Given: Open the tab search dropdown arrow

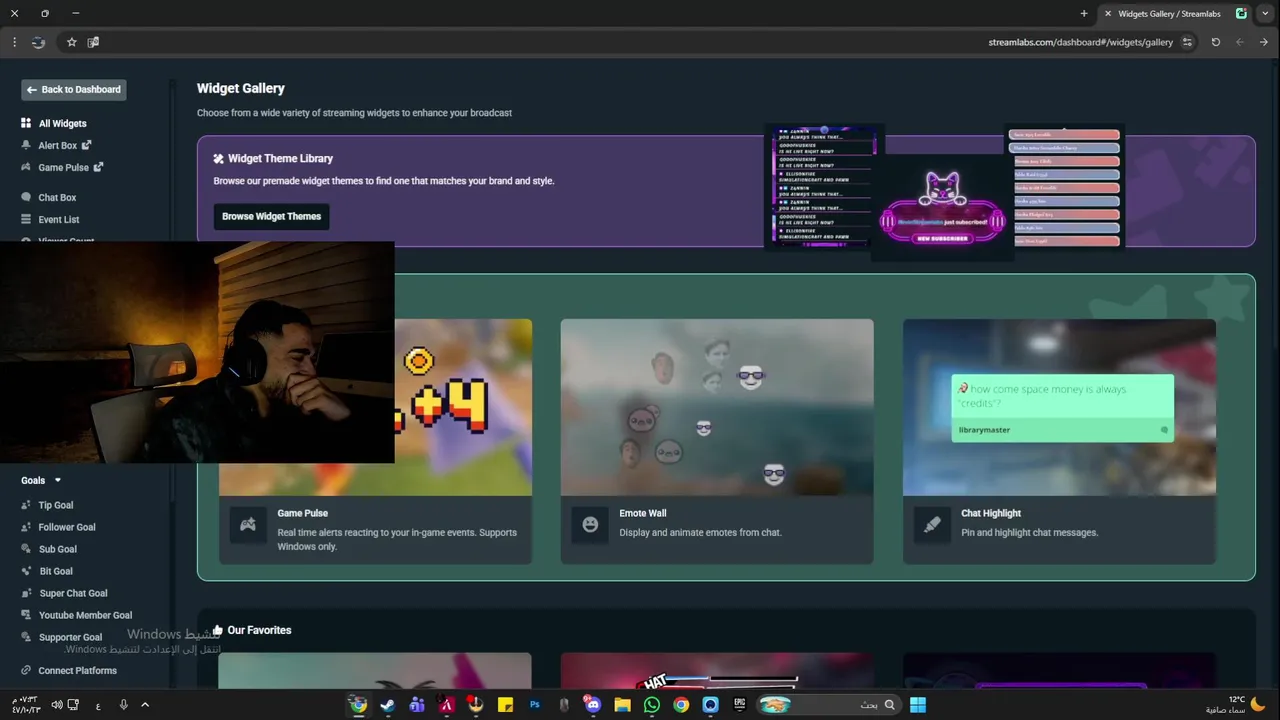Looking at the screenshot, I should click(x=1264, y=14).
